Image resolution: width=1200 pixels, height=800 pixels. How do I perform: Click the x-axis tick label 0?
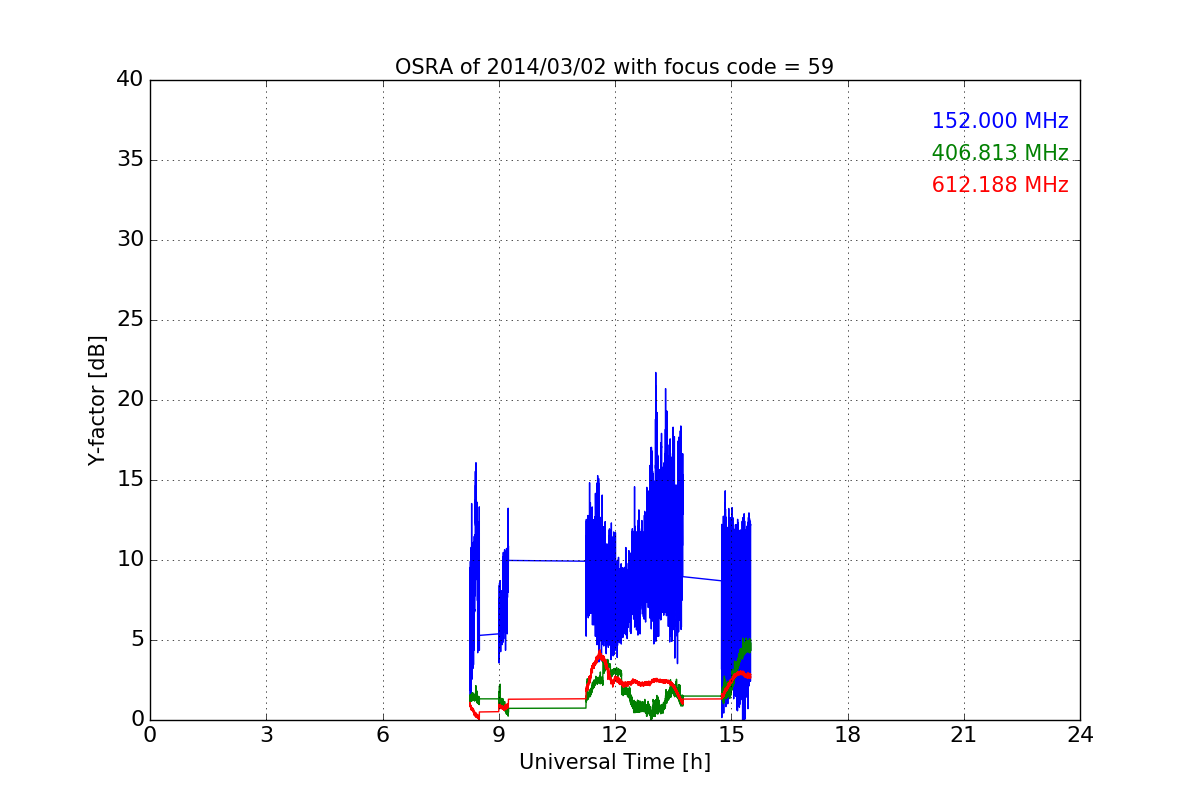pos(150,735)
